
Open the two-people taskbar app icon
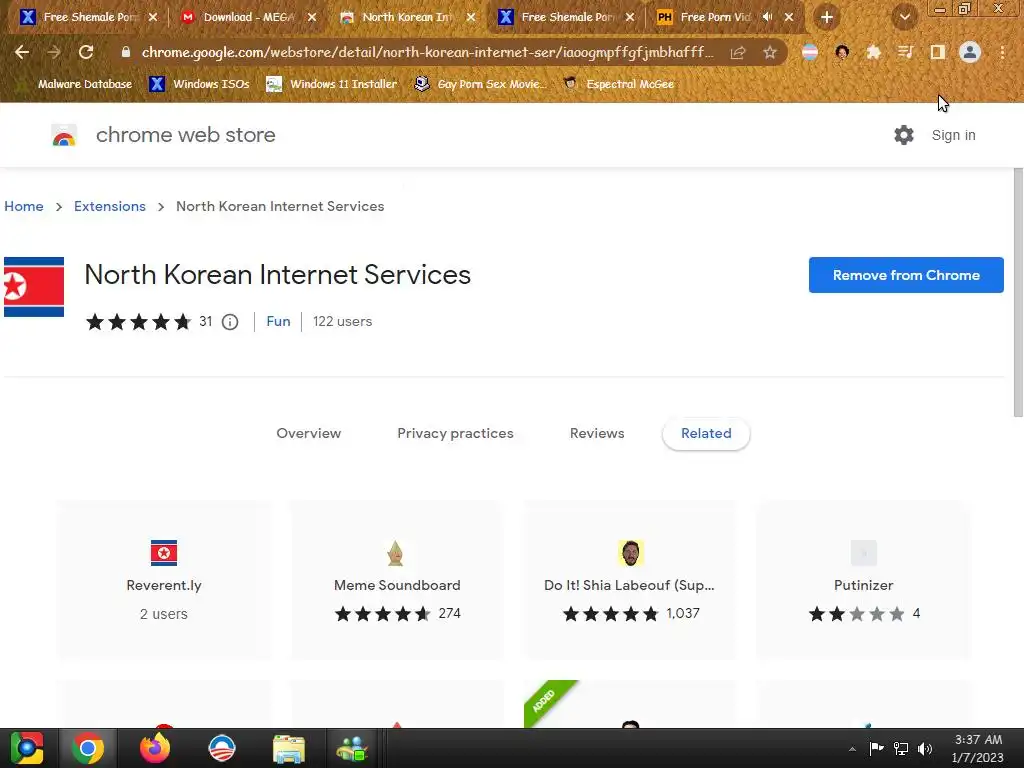pyautogui.click(x=353, y=748)
